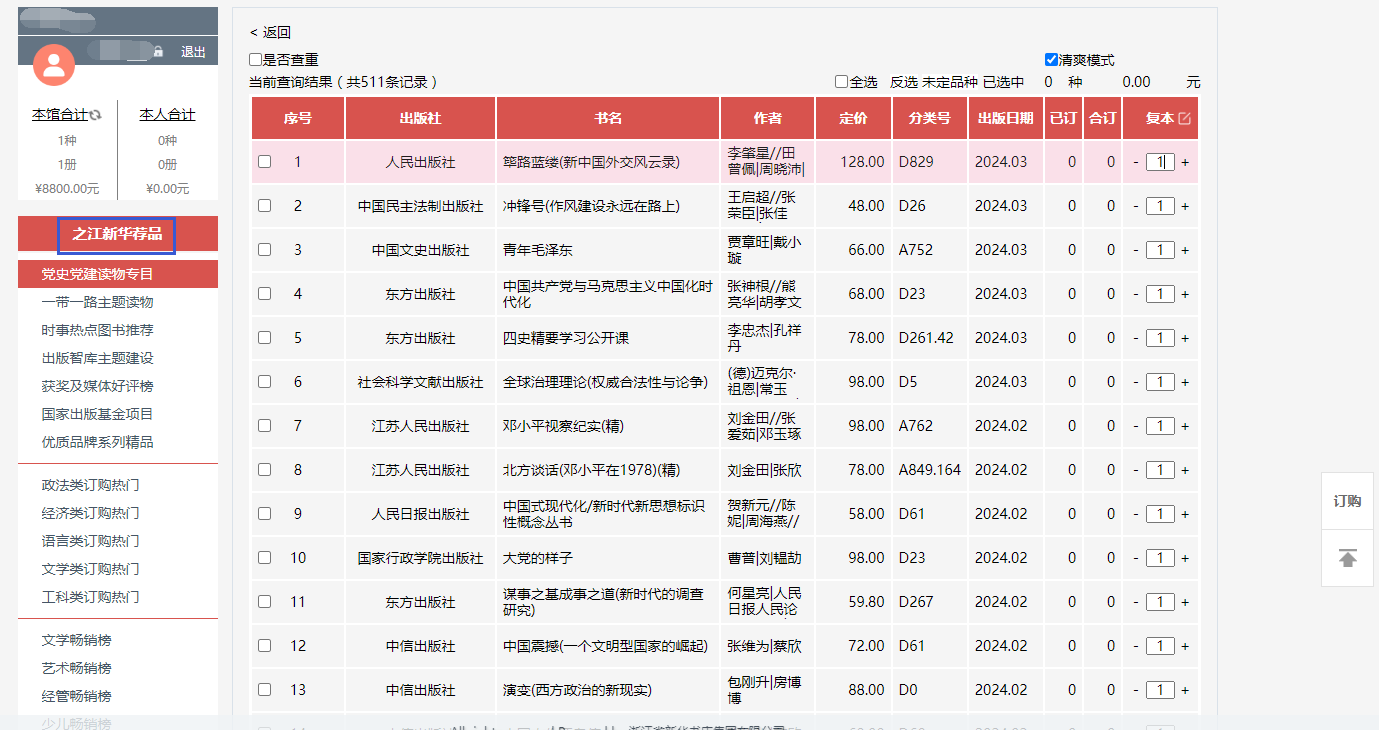The width and height of the screenshot is (1379, 730).
Task: Select 经济类订购热门 sidebar item
Action: coord(90,513)
